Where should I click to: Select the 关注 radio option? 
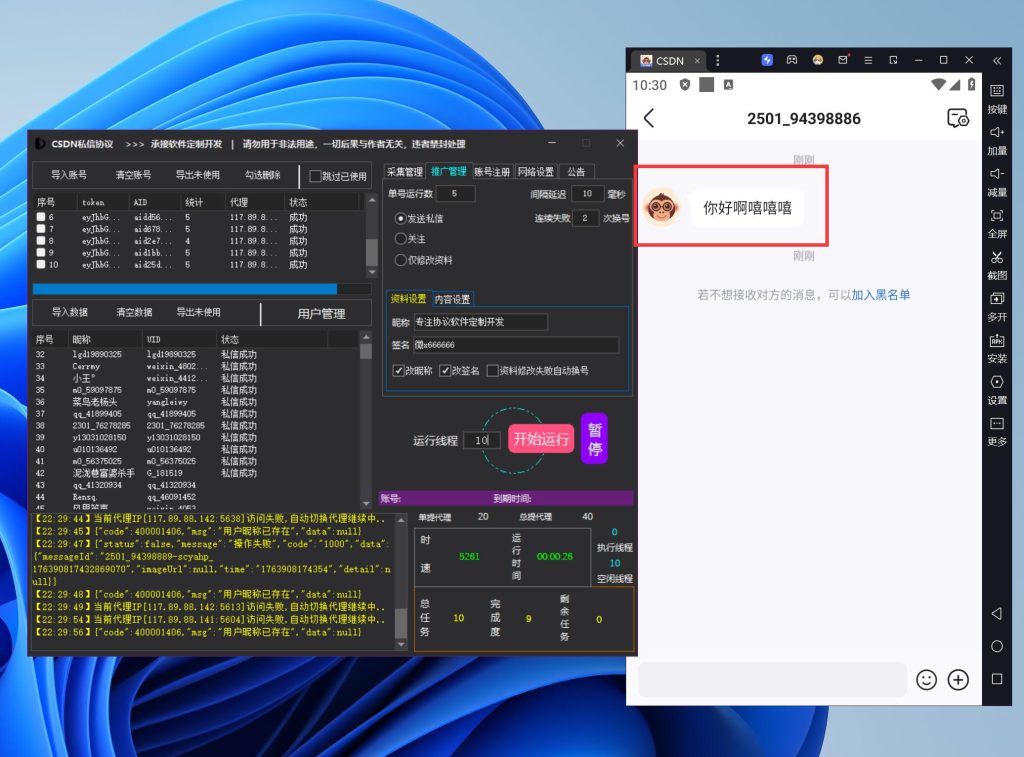(x=401, y=239)
